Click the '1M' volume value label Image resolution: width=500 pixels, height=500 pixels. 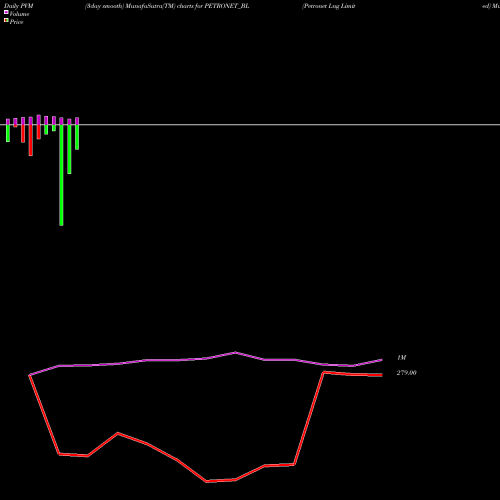coord(402,358)
